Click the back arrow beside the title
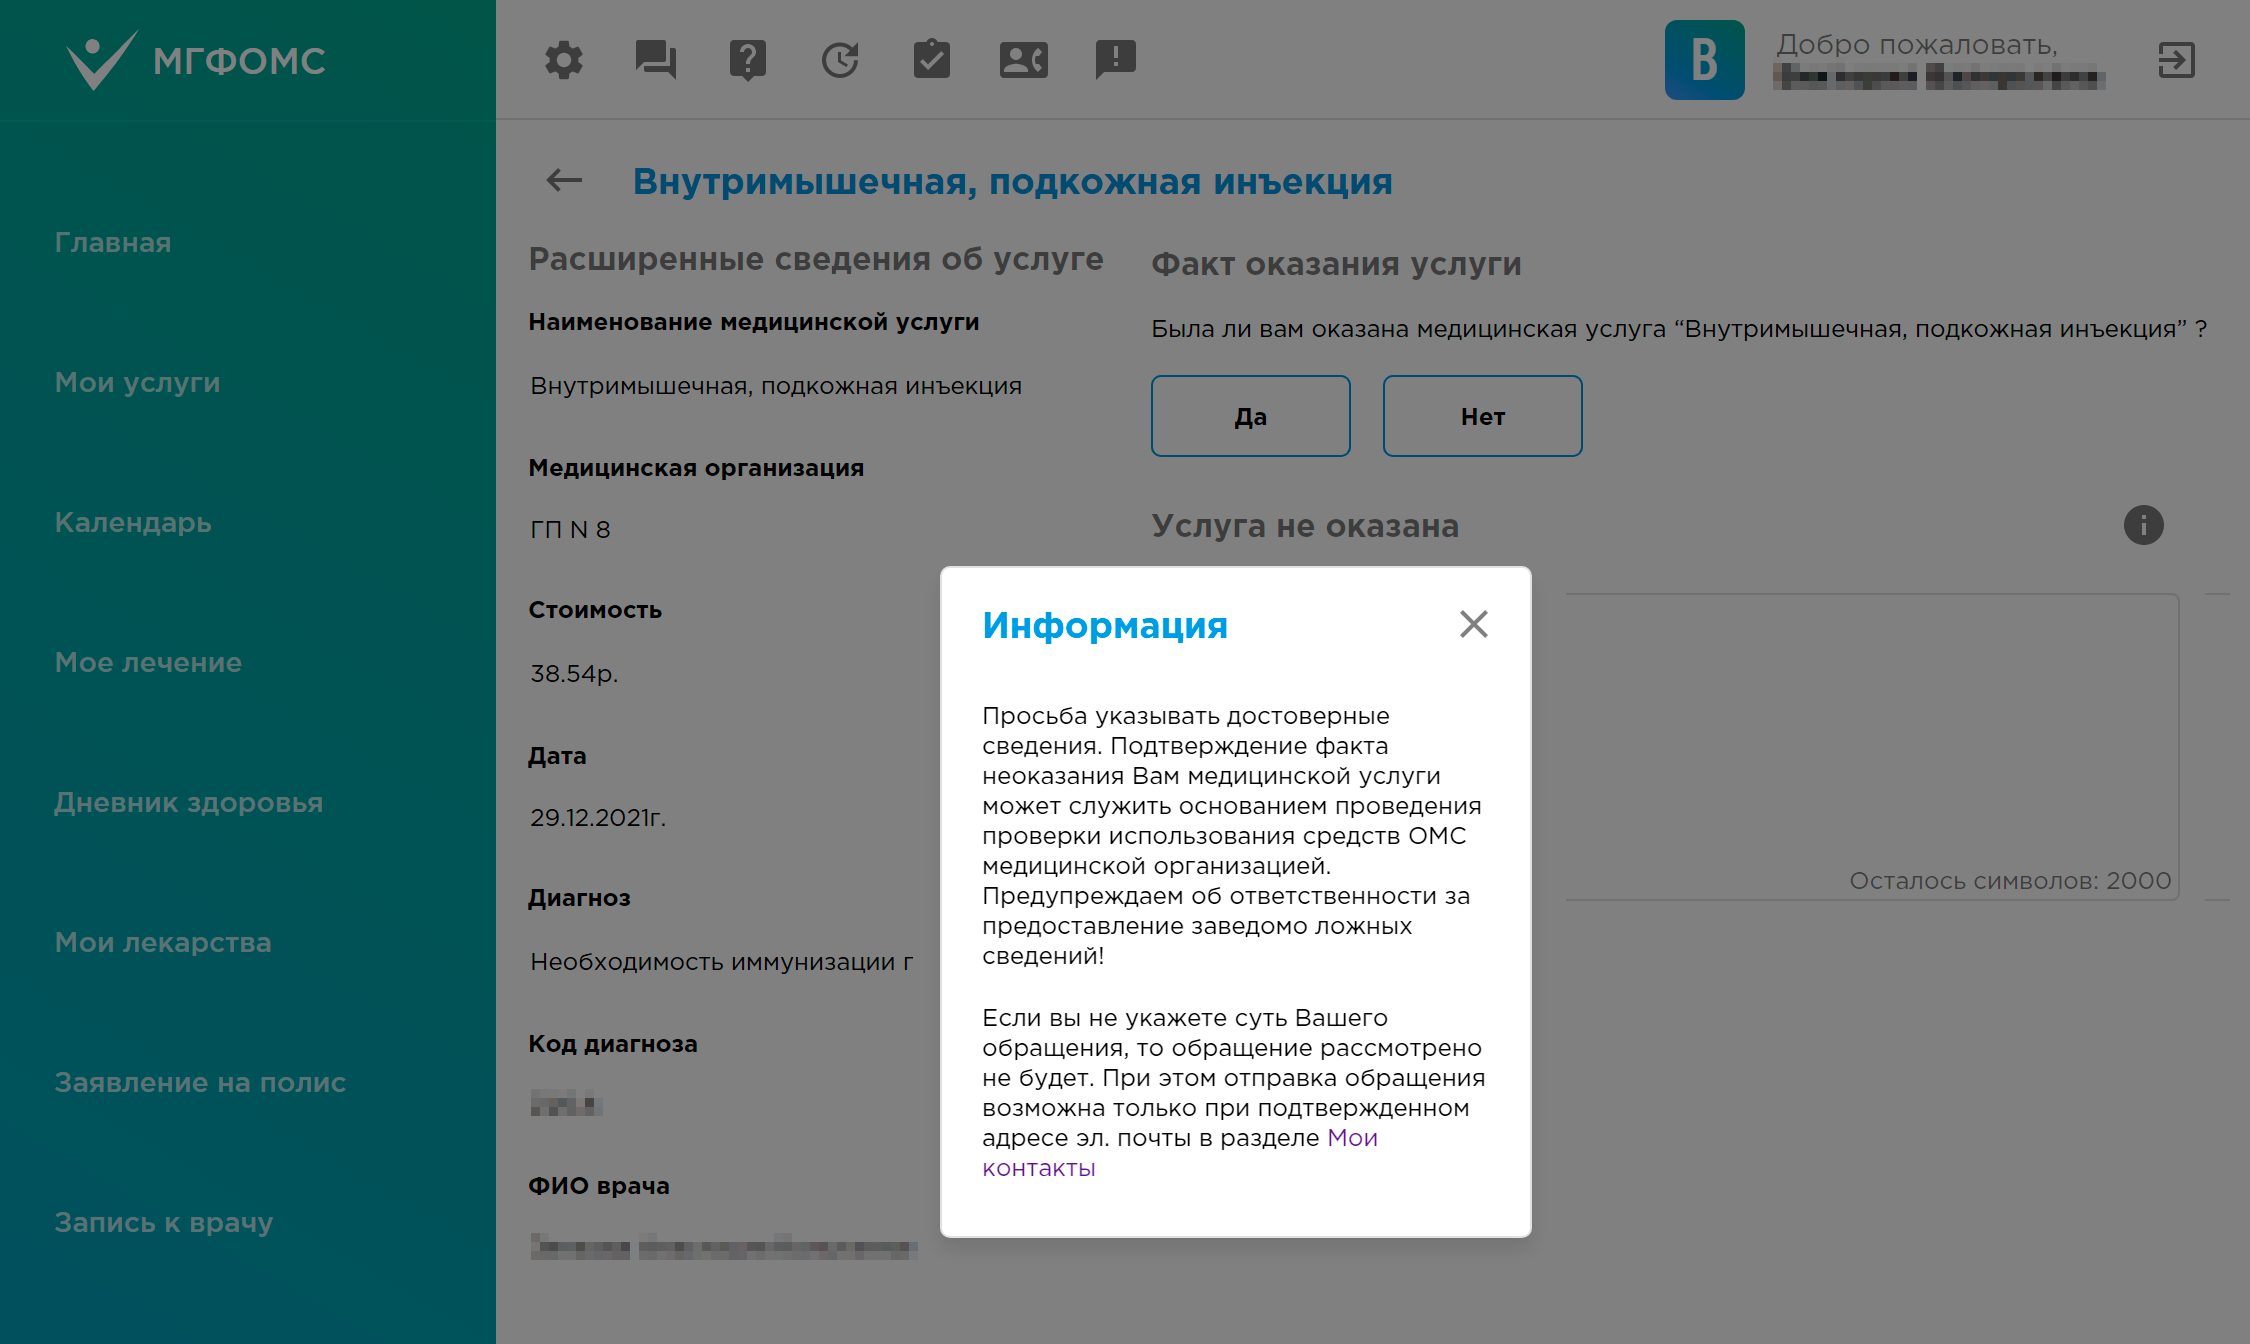 coord(564,181)
